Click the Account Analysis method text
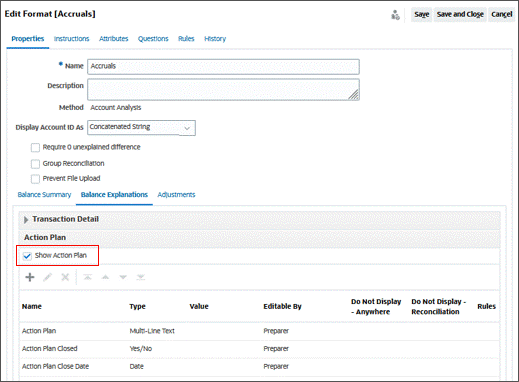 pos(116,108)
